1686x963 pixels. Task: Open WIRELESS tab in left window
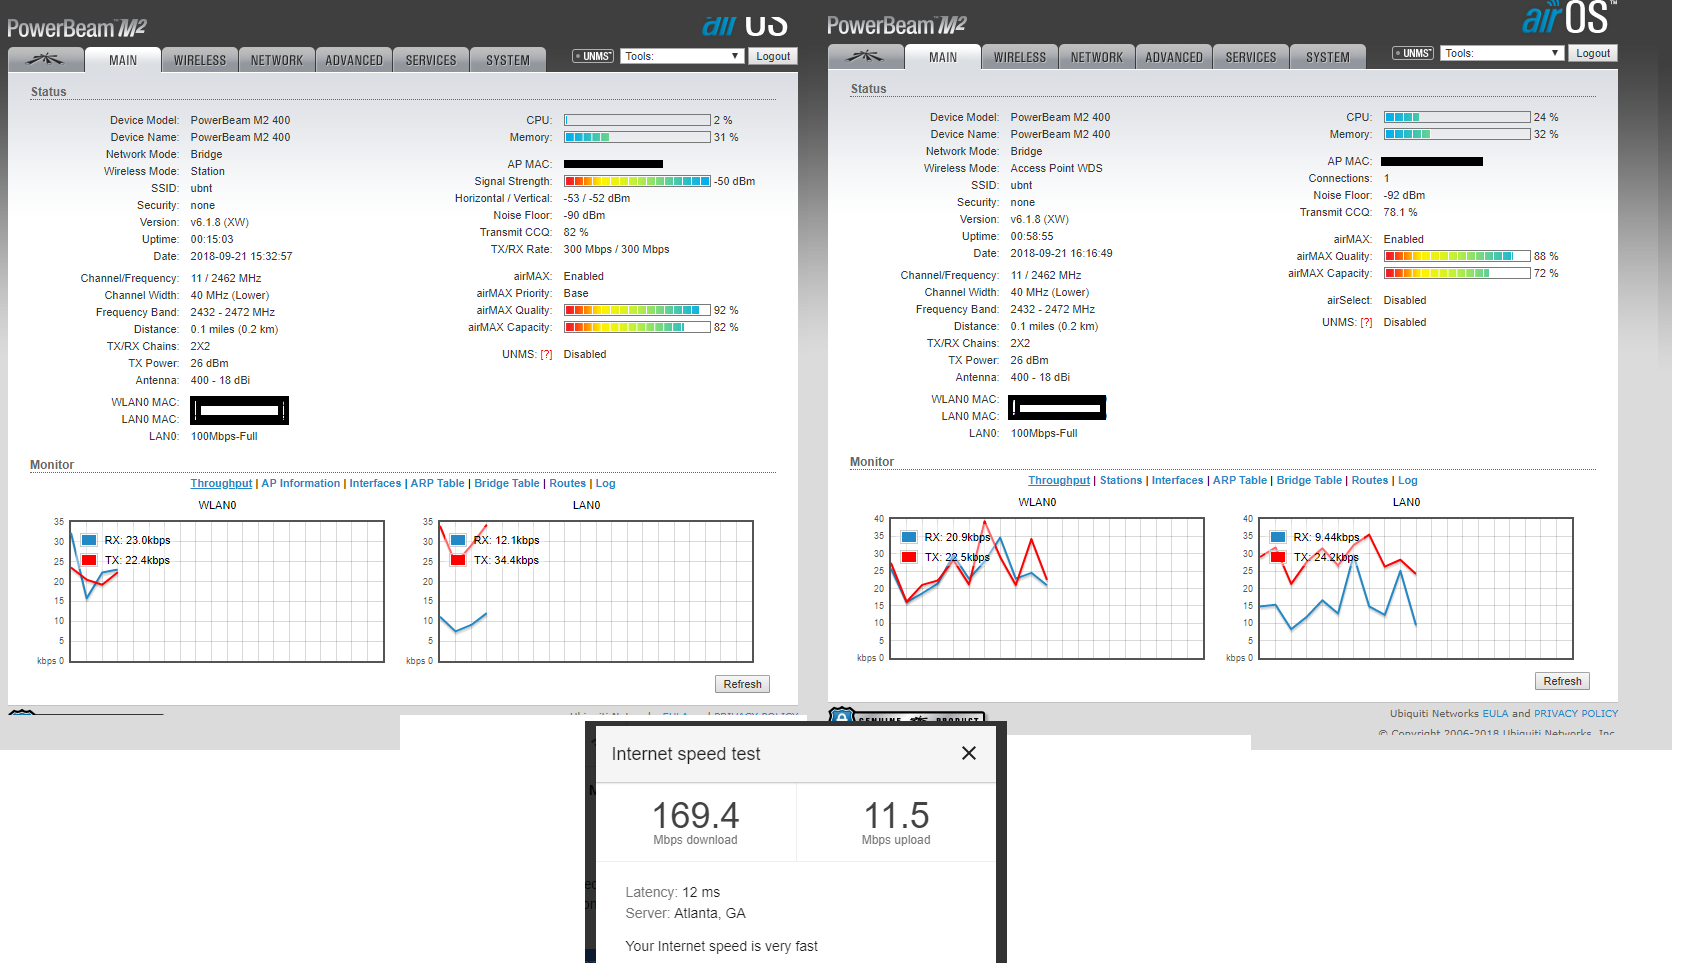[x=200, y=60]
